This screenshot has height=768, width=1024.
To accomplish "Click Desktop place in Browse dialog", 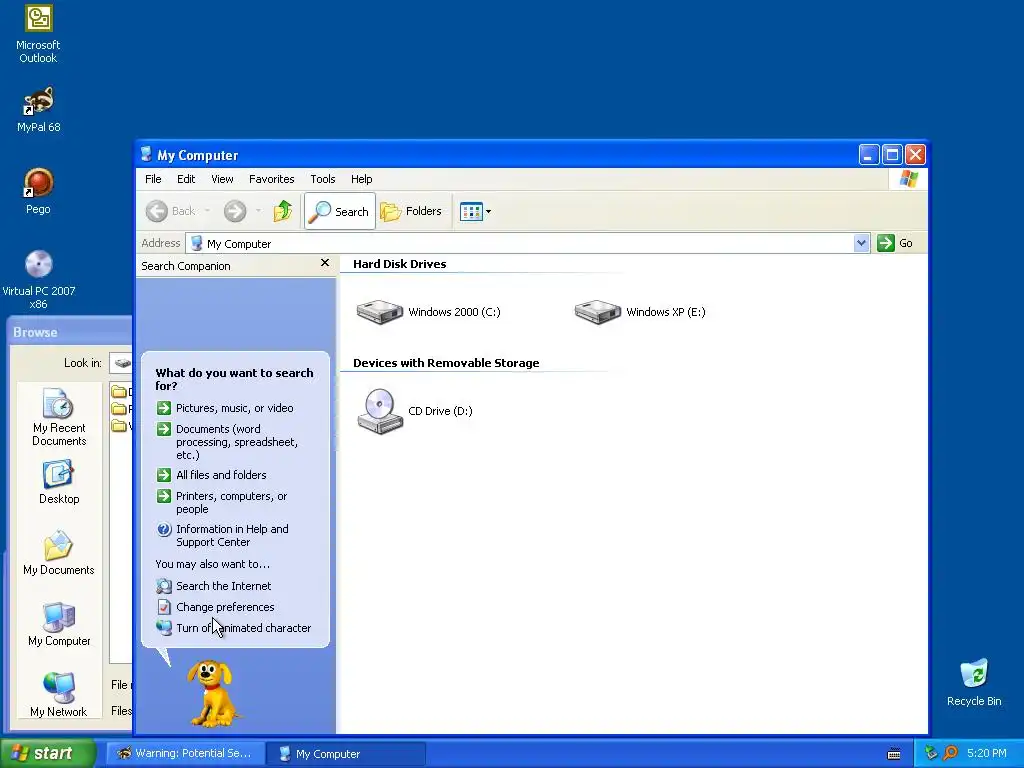I will point(59,482).
